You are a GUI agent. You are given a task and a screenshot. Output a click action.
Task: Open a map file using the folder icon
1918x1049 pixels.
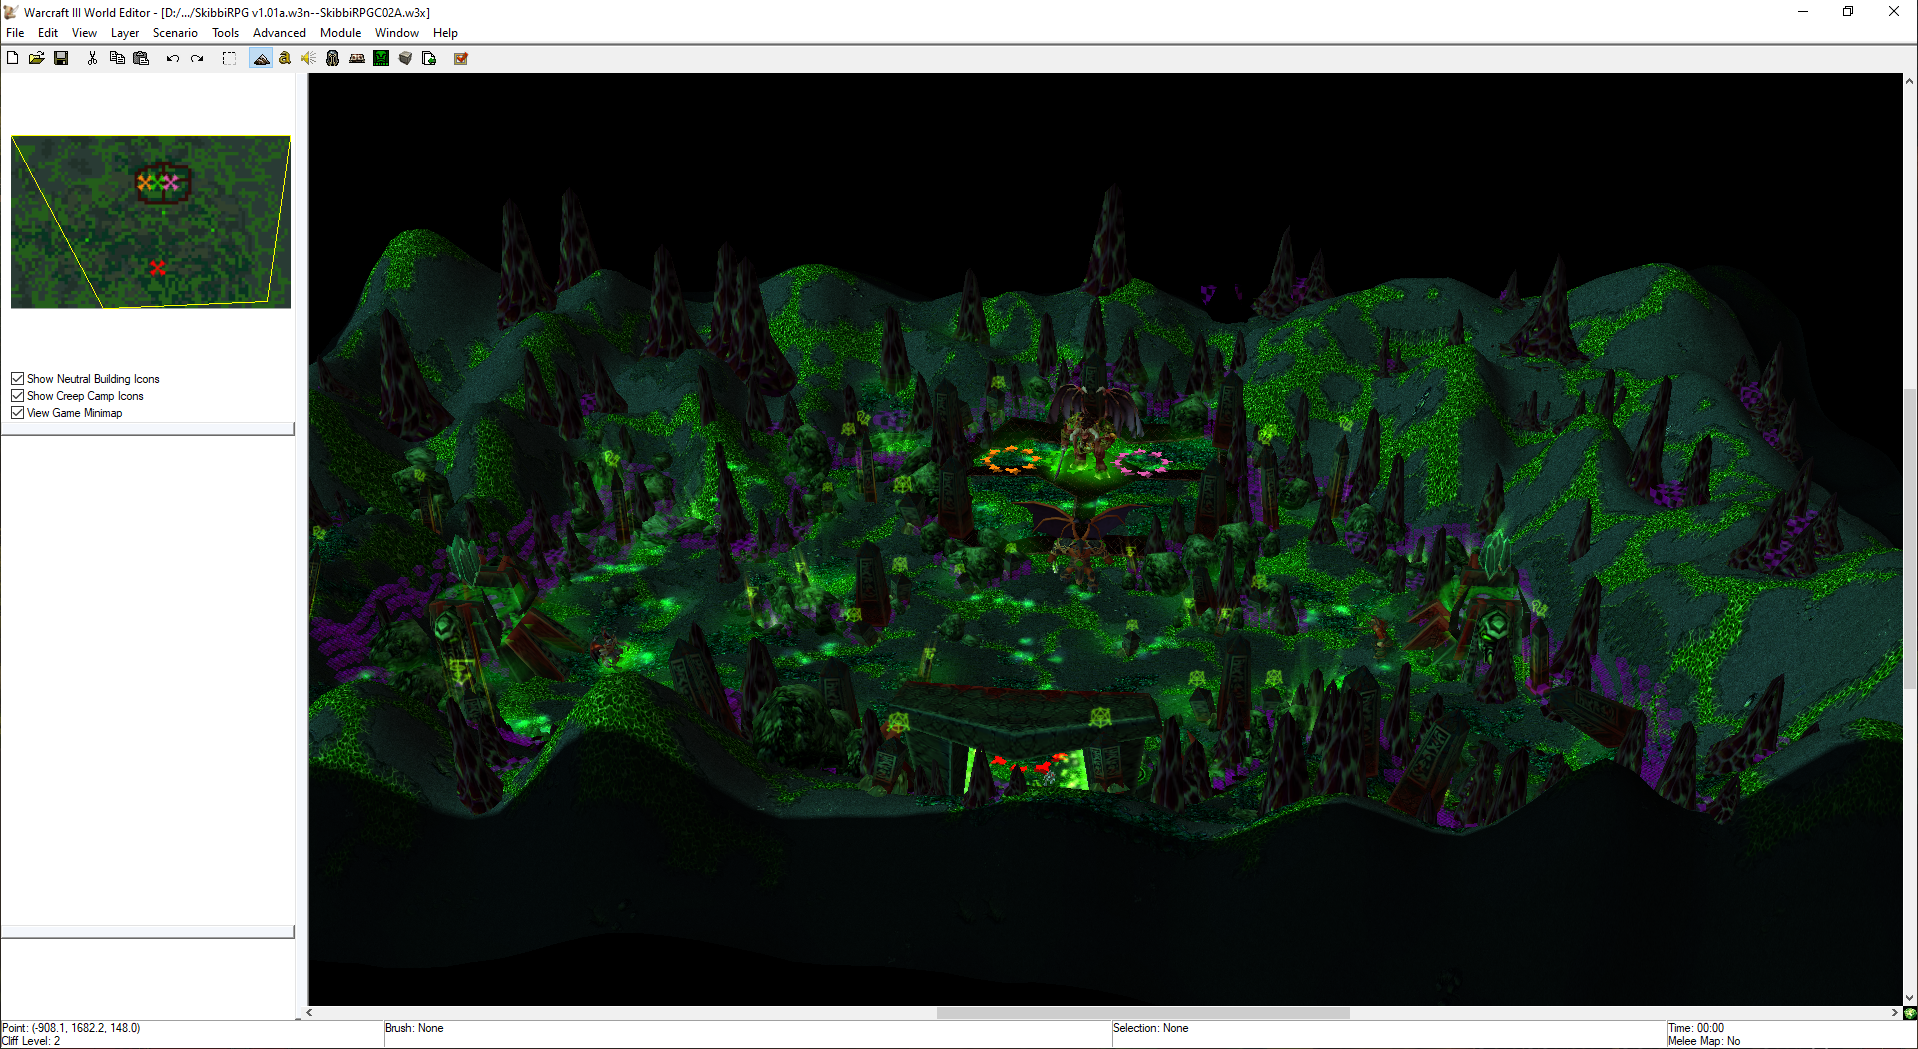(36, 58)
